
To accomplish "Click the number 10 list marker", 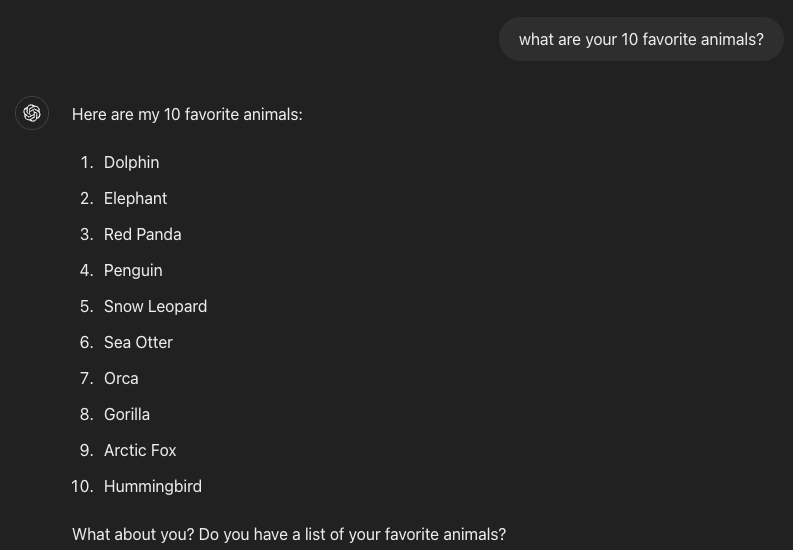I will point(82,486).
